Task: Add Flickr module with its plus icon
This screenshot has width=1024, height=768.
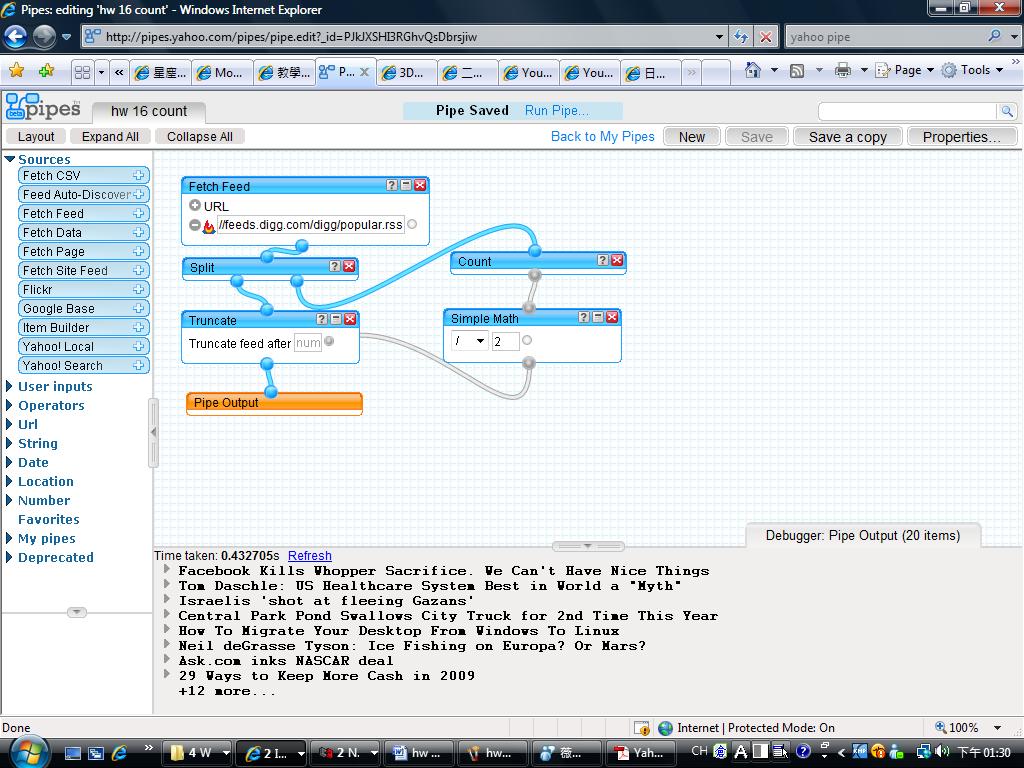Action: 138,289
